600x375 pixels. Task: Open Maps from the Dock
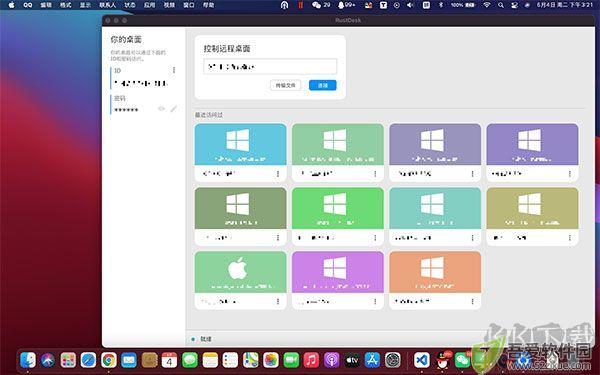click(x=251, y=360)
